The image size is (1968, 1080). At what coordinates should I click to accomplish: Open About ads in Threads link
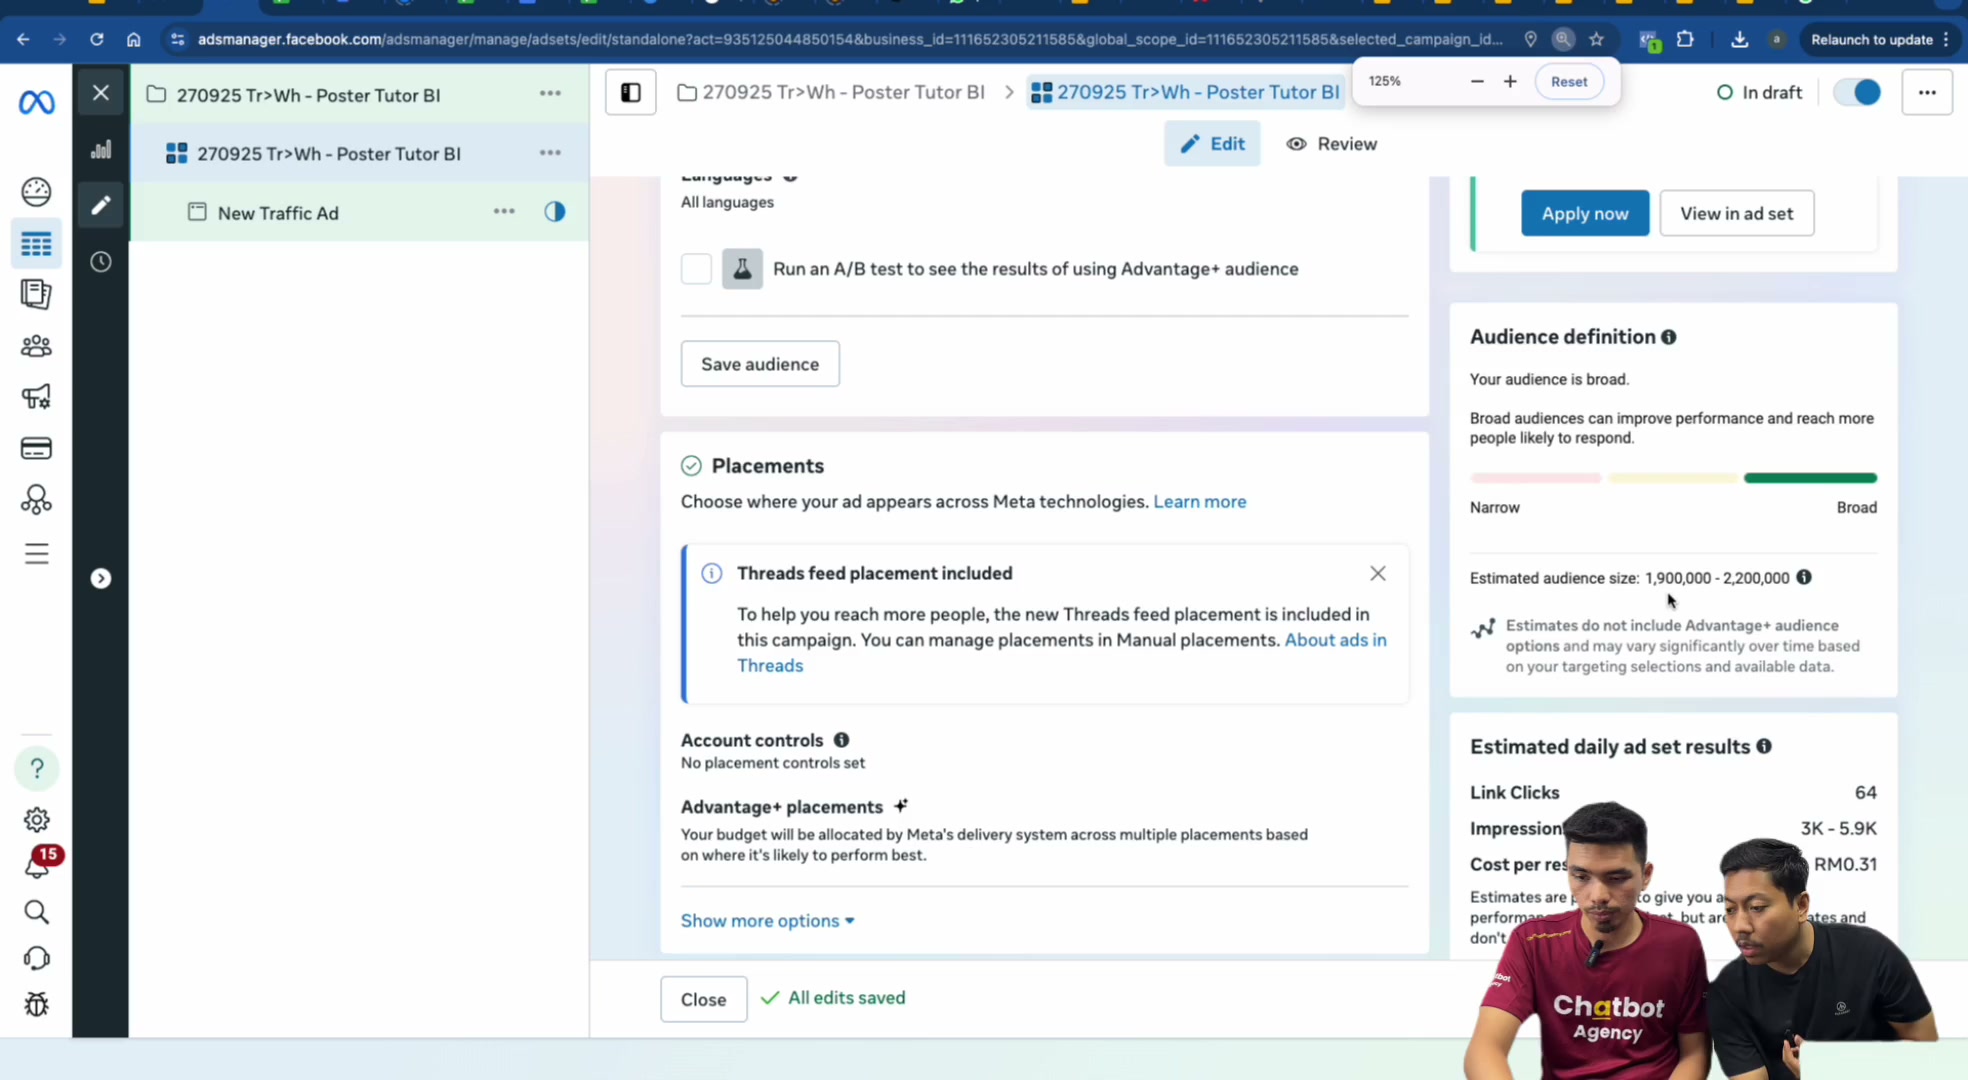tap(1062, 652)
